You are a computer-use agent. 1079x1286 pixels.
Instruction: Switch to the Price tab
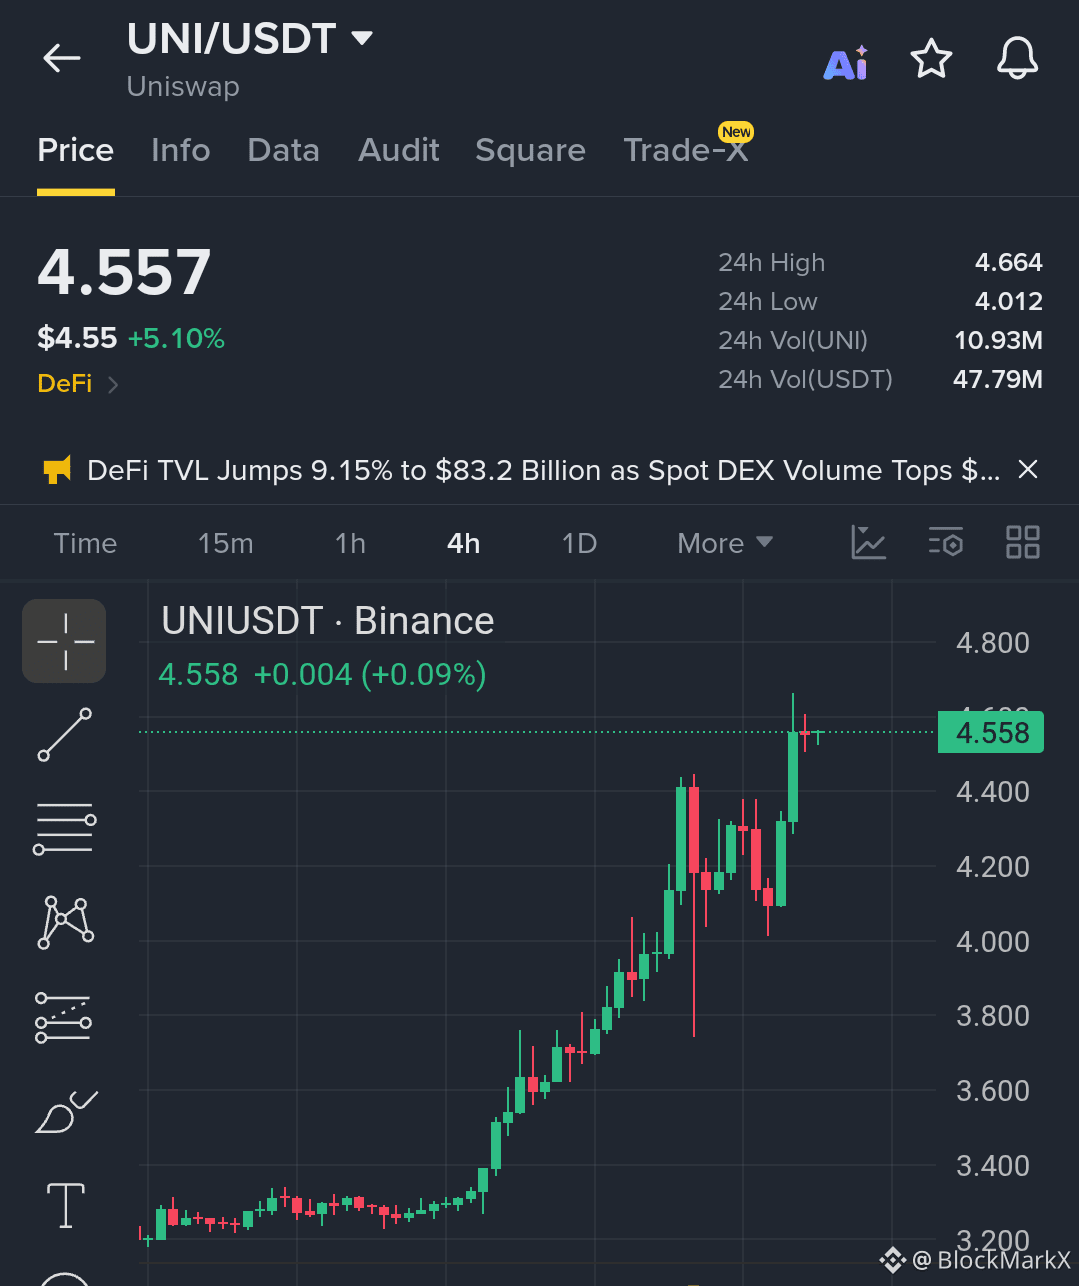pyautogui.click(x=76, y=150)
